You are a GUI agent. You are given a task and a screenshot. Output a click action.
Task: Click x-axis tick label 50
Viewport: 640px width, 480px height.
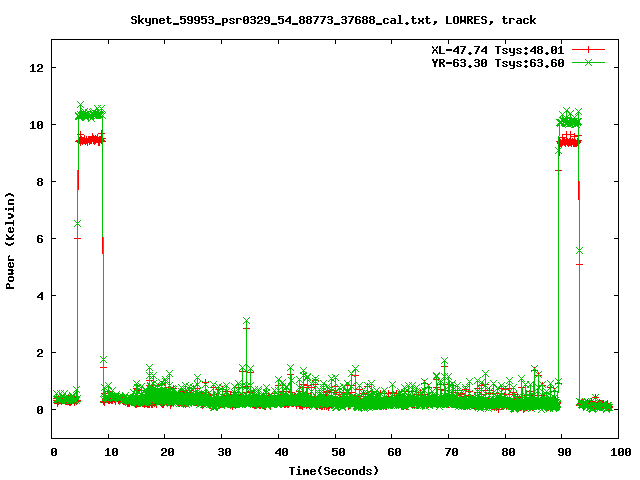point(338,452)
